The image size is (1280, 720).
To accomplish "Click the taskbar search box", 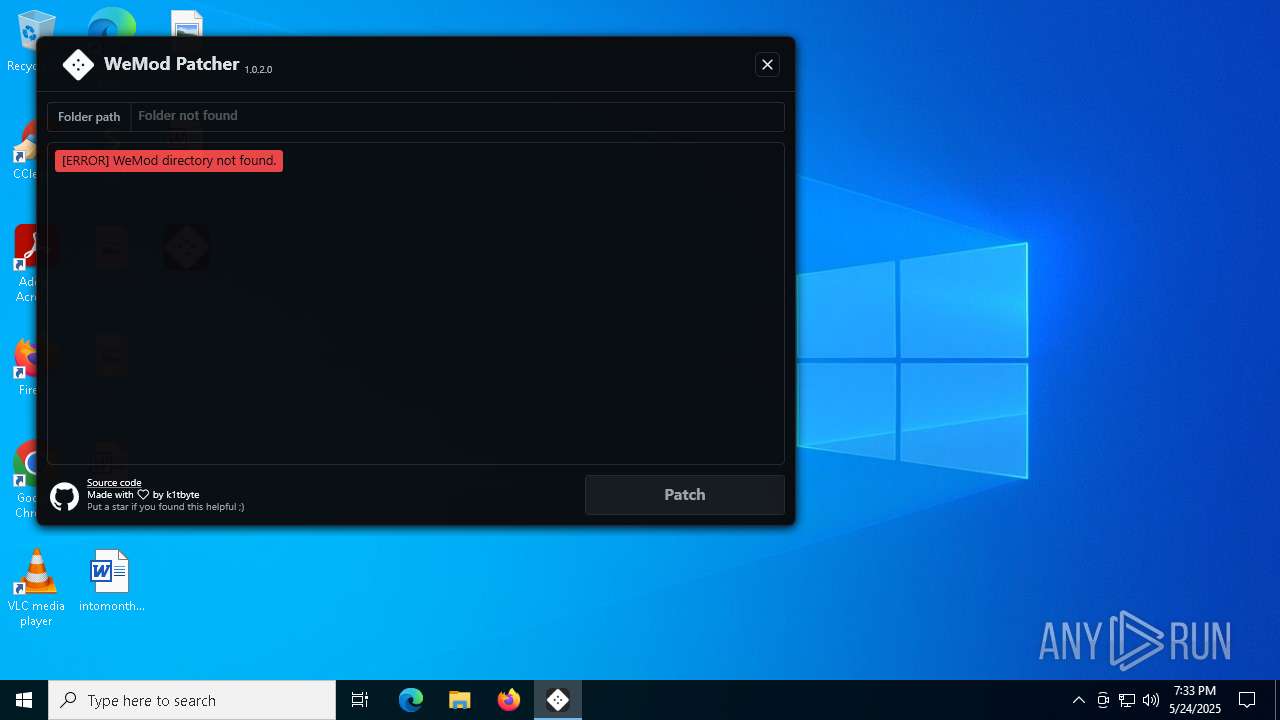I will 192,700.
